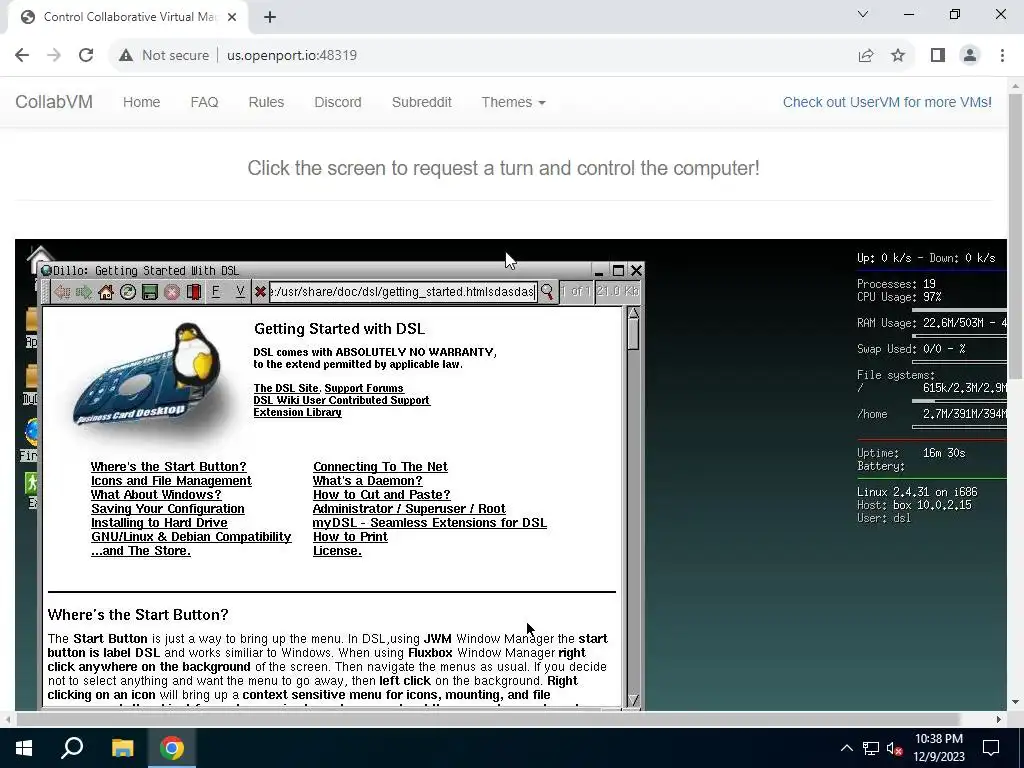Open Chrome profile avatar icon

tap(970, 56)
